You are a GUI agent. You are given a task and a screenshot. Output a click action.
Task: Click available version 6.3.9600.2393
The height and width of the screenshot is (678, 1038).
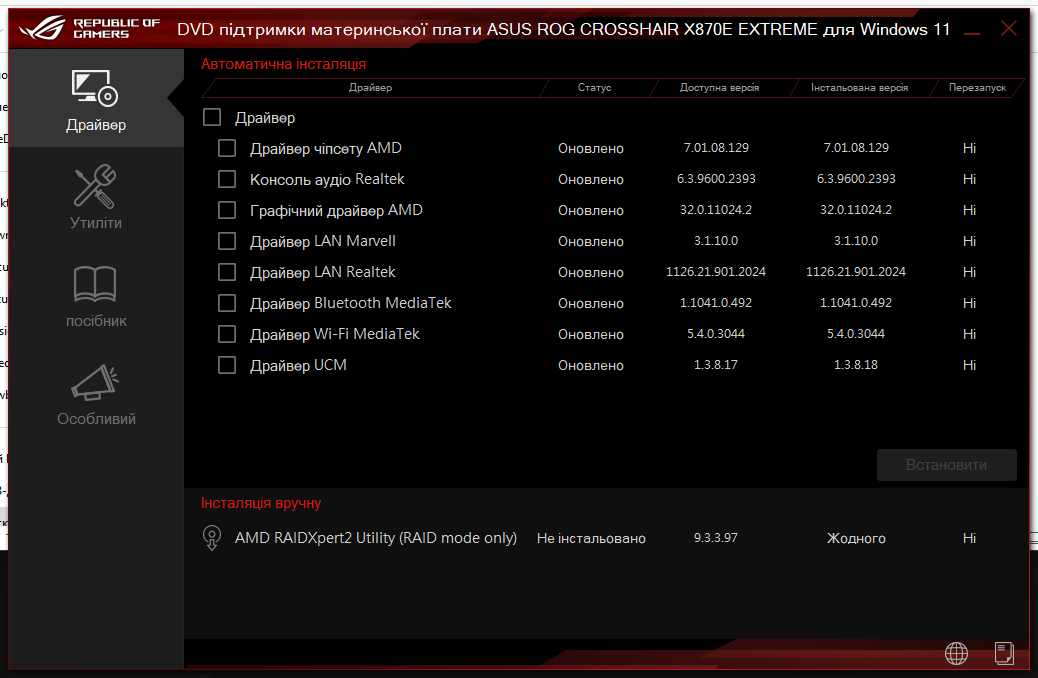coord(716,179)
